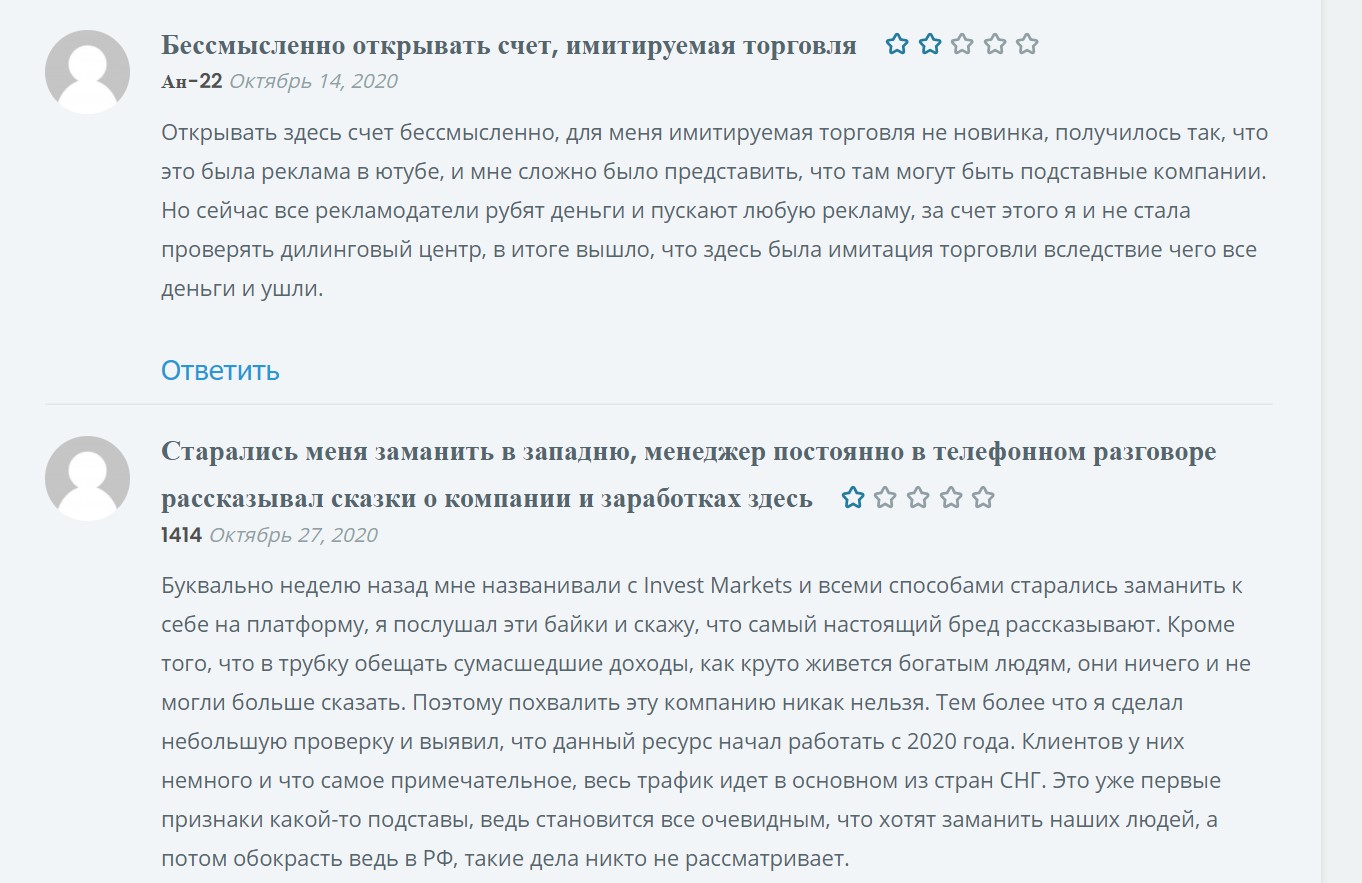The image size is (1362, 883).
Task: Click author name Ан-22
Action: tap(191, 81)
